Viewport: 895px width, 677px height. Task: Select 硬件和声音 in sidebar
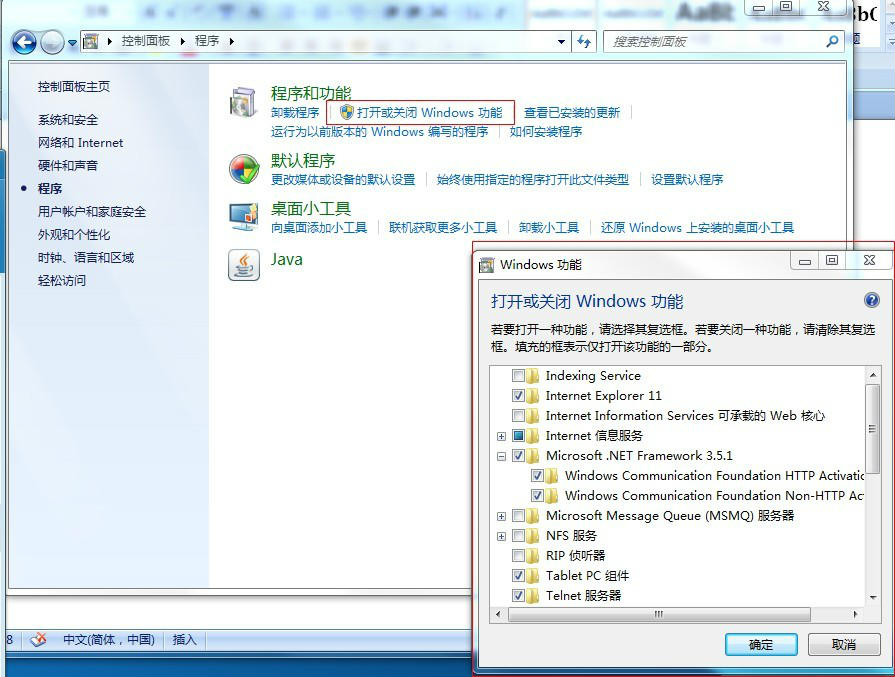pos(68,166)
